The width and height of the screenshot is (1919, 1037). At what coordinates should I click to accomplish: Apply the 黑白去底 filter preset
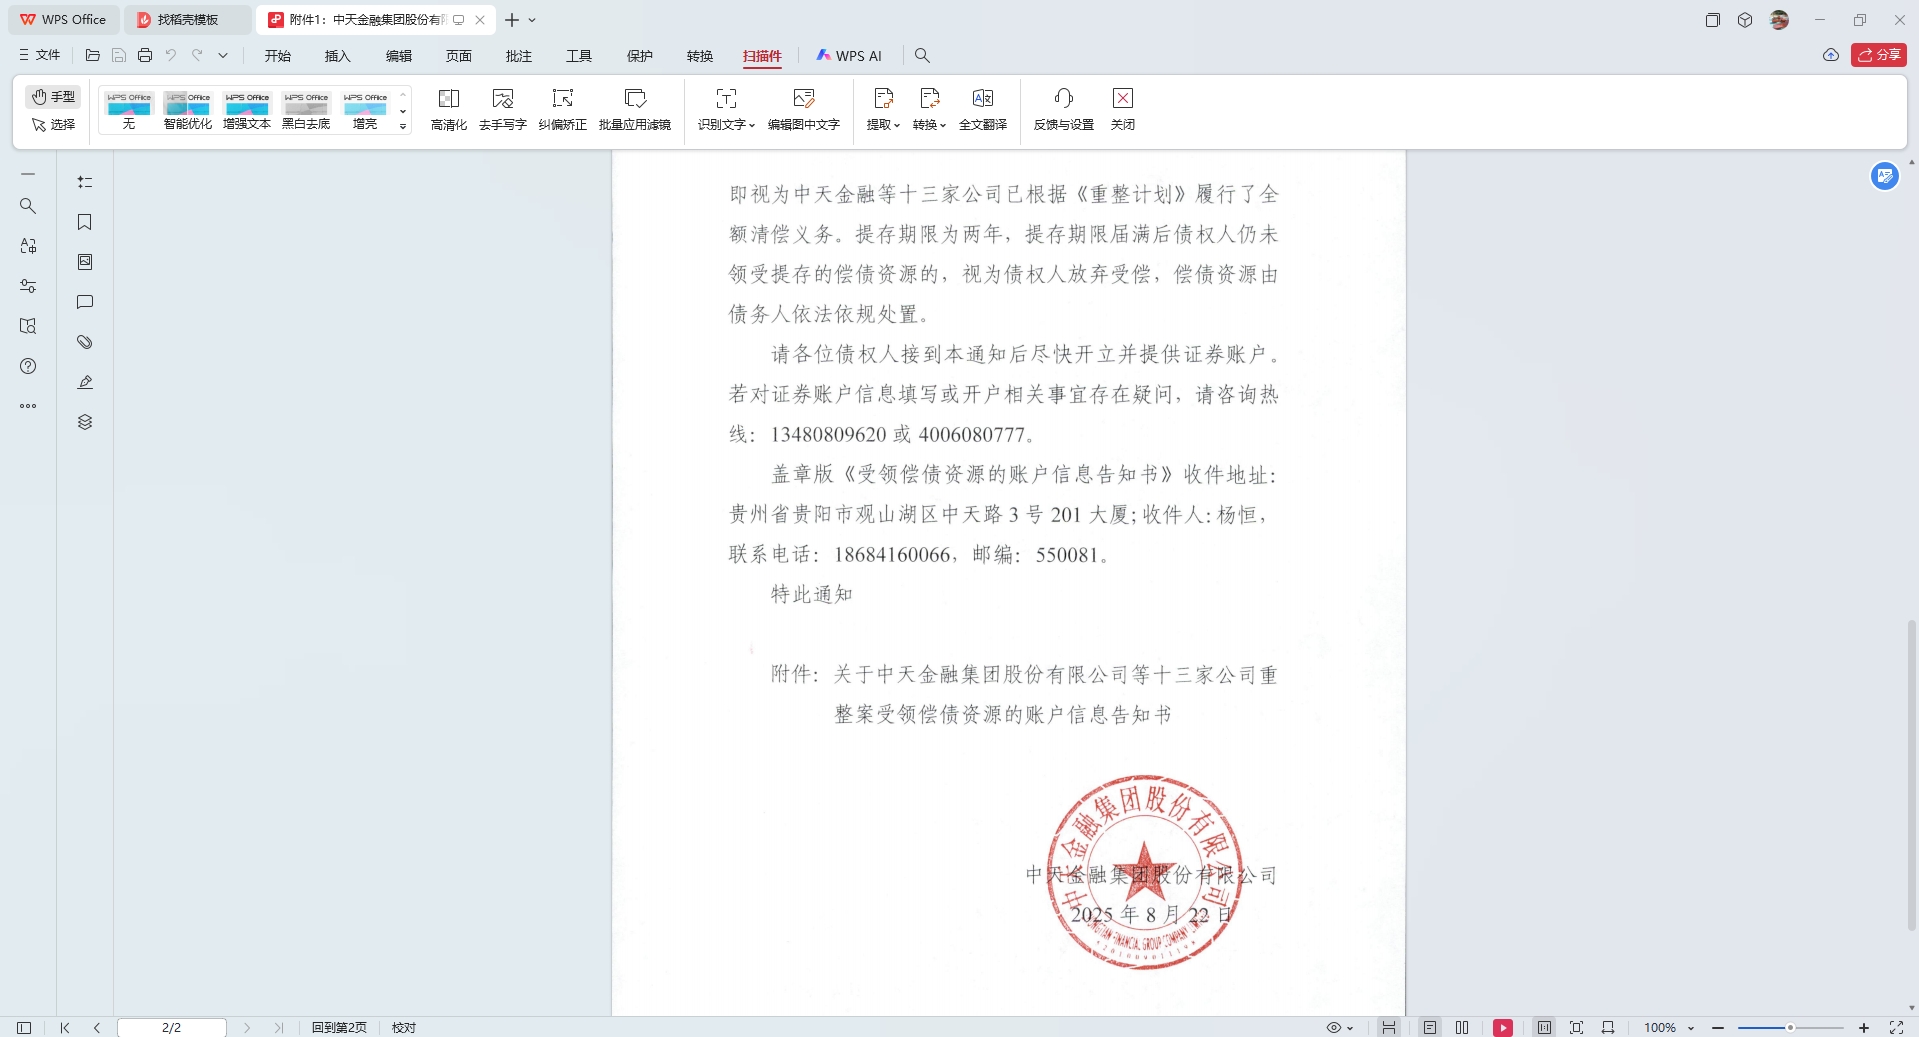(306, 111)
